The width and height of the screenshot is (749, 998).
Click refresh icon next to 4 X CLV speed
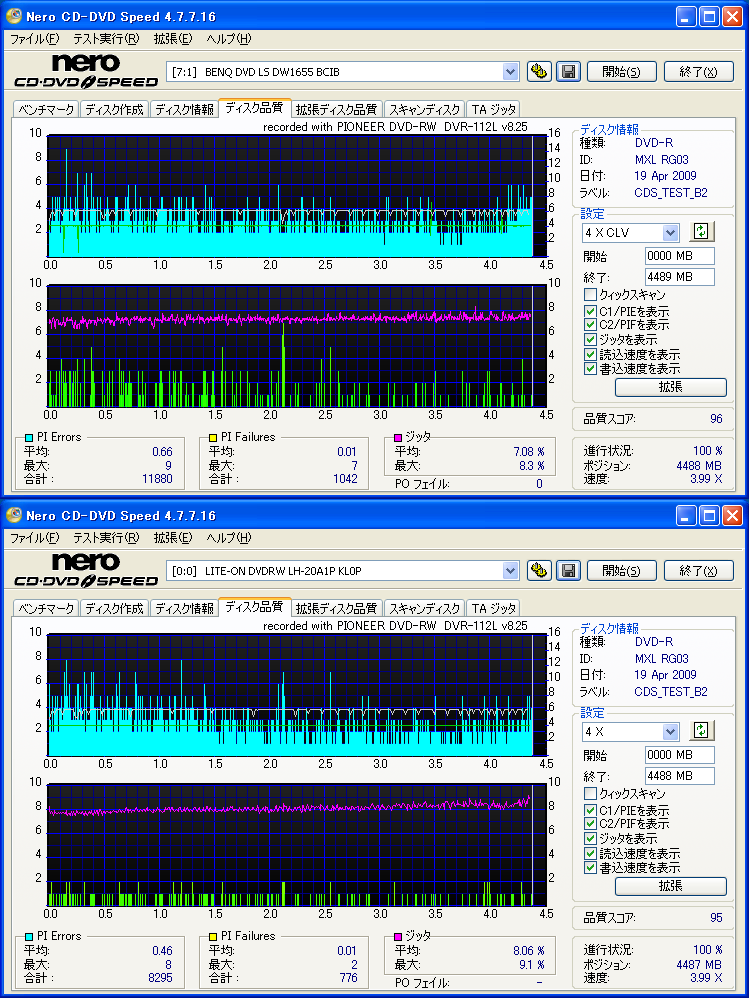click(701, 232)
